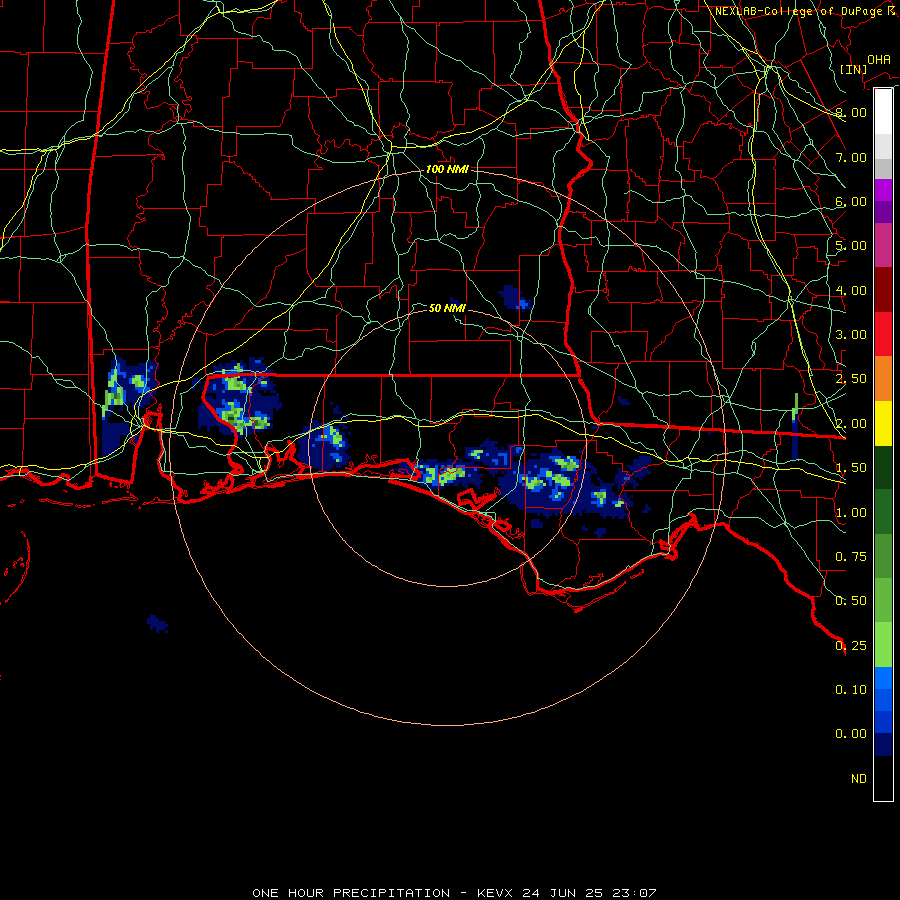Select the 7.00 scale value
Viewport: 900px width, 900px height.
[x=851, y=157]
